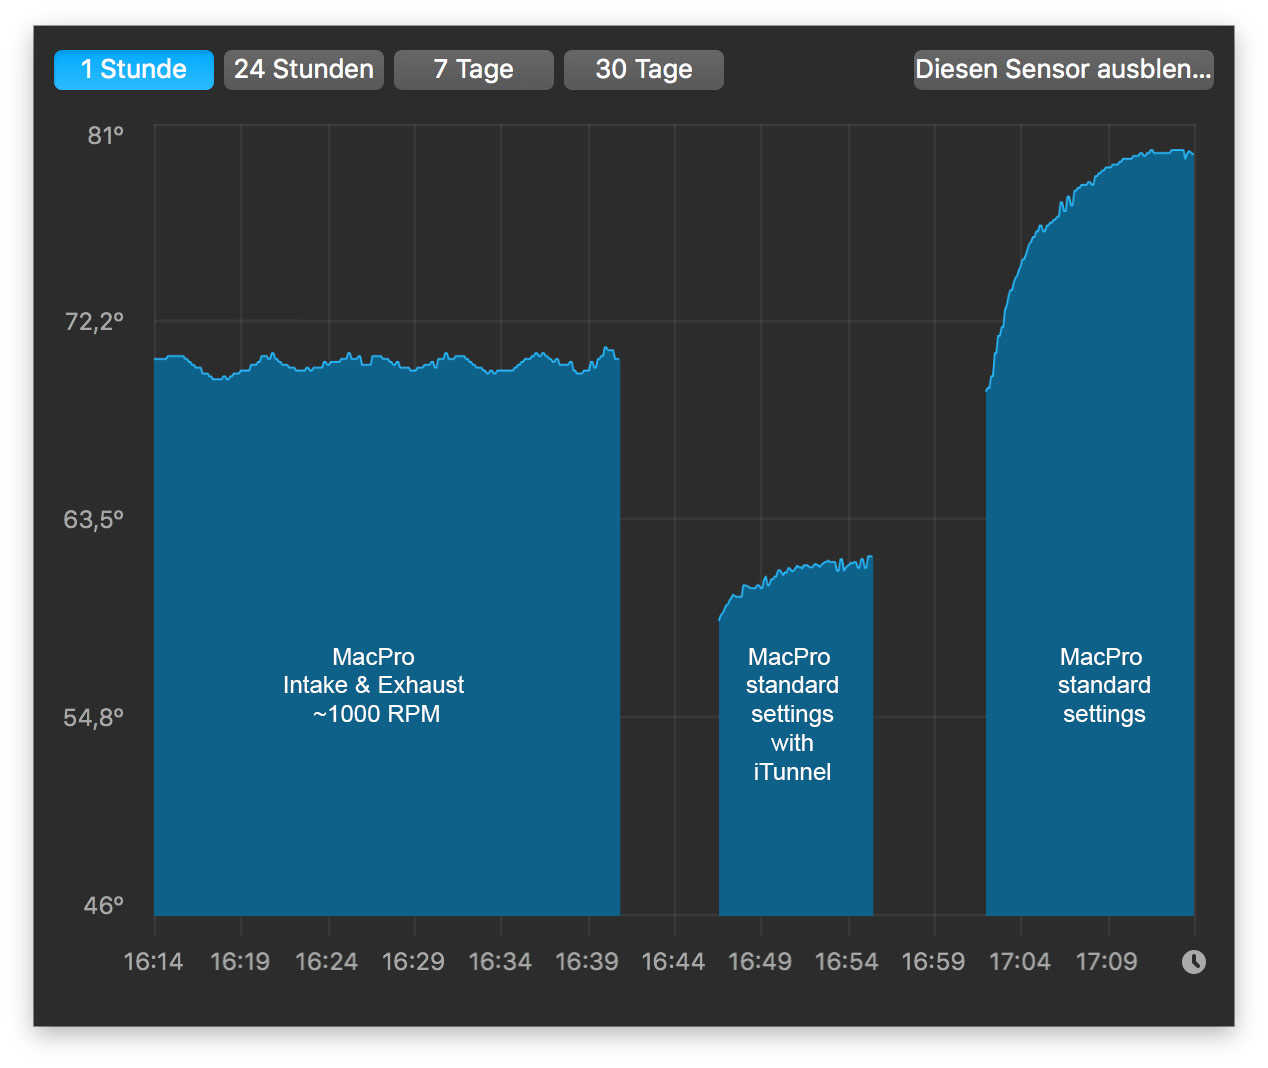Switch to the 30 Tage view
The image size is (1268, 1068).
(x=644, y=70)
